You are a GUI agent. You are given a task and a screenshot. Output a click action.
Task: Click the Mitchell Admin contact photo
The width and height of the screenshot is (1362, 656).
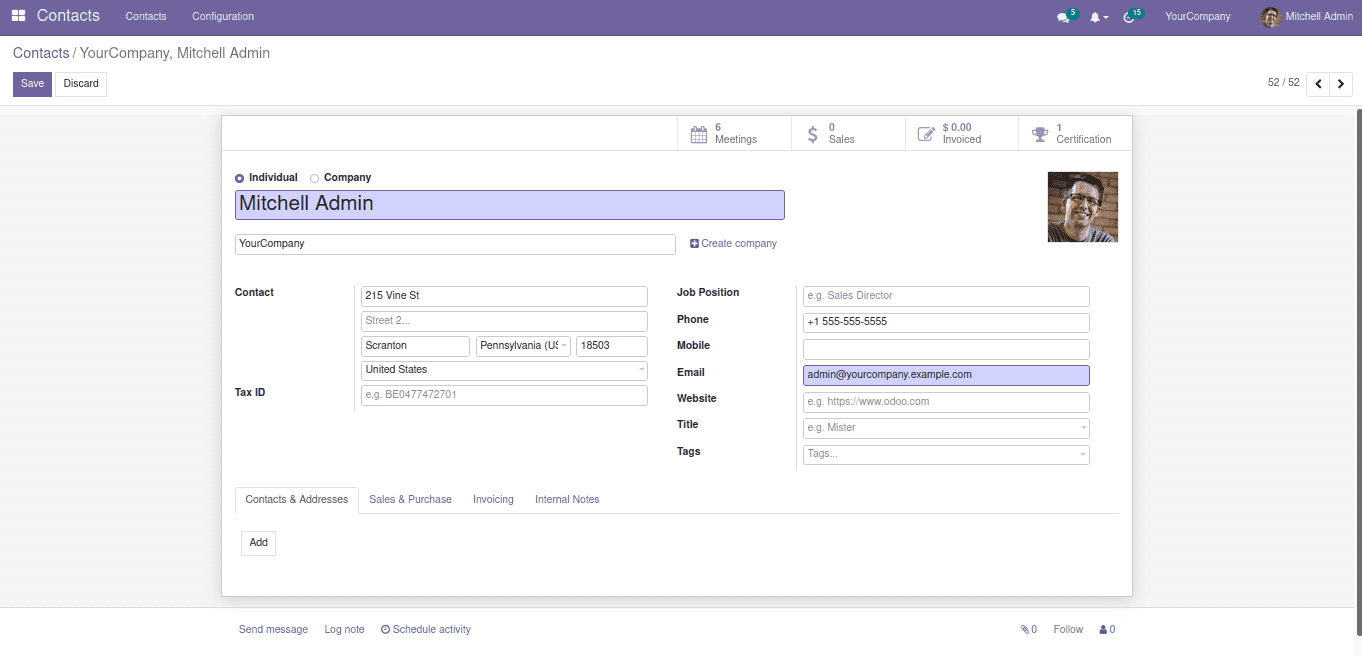coord(1082,207)
